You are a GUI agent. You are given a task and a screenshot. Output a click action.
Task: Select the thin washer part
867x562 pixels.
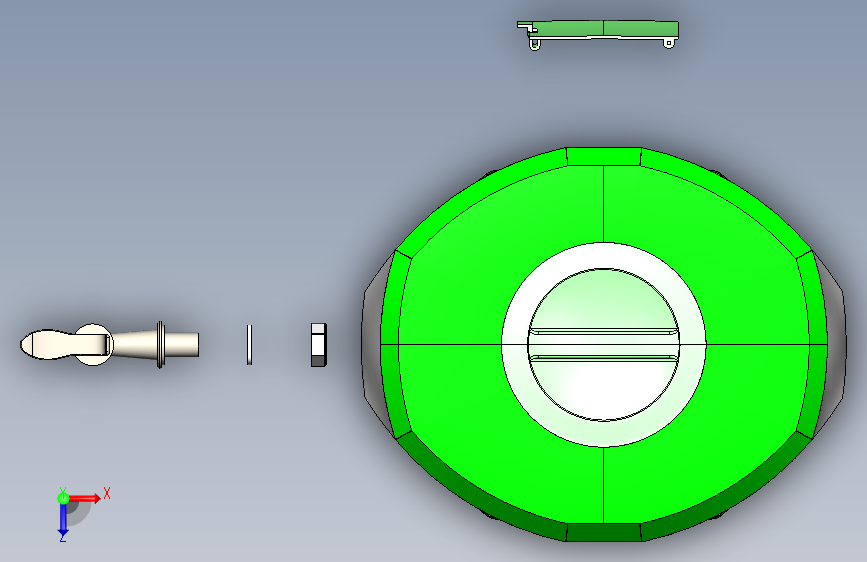[249, 345]
